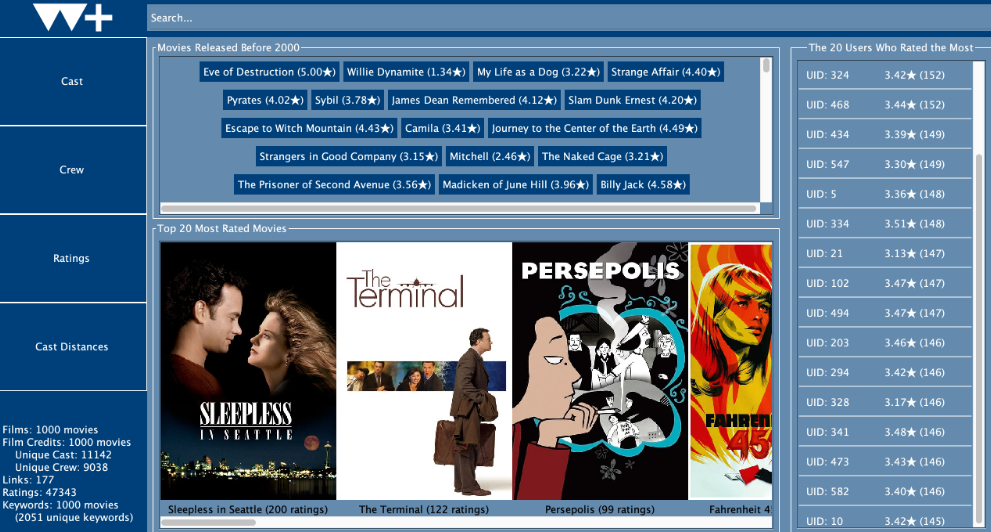Select The Naked Cage chip
This screenshot has width=991, height=532.
point(602,157)
